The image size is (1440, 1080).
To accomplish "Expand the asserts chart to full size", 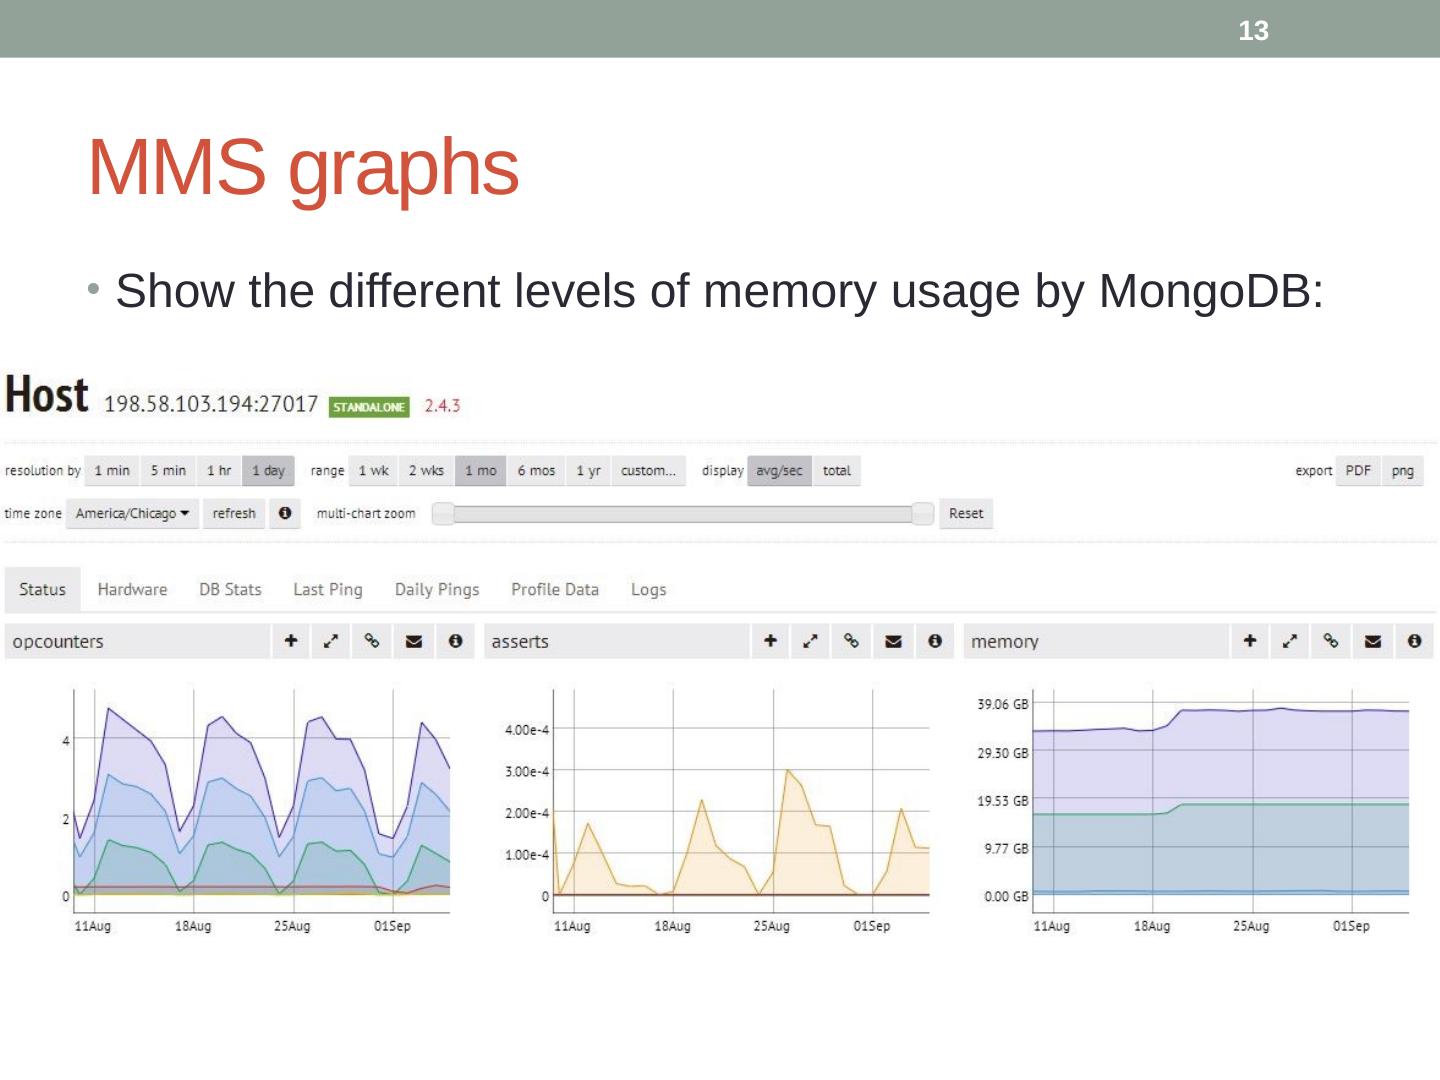I will [x=811, y=641].
